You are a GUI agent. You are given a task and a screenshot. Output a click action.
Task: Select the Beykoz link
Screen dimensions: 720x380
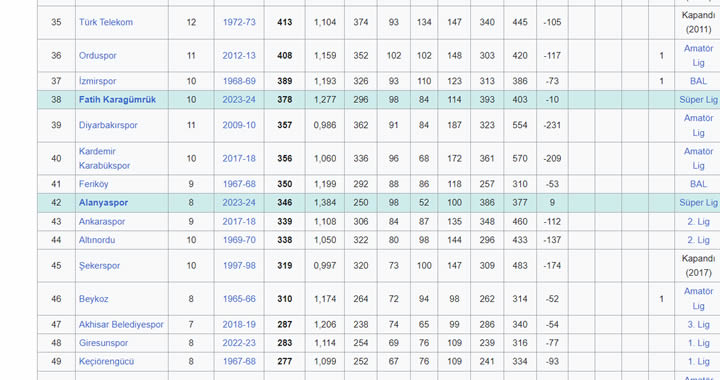click(x=93, y=299)
